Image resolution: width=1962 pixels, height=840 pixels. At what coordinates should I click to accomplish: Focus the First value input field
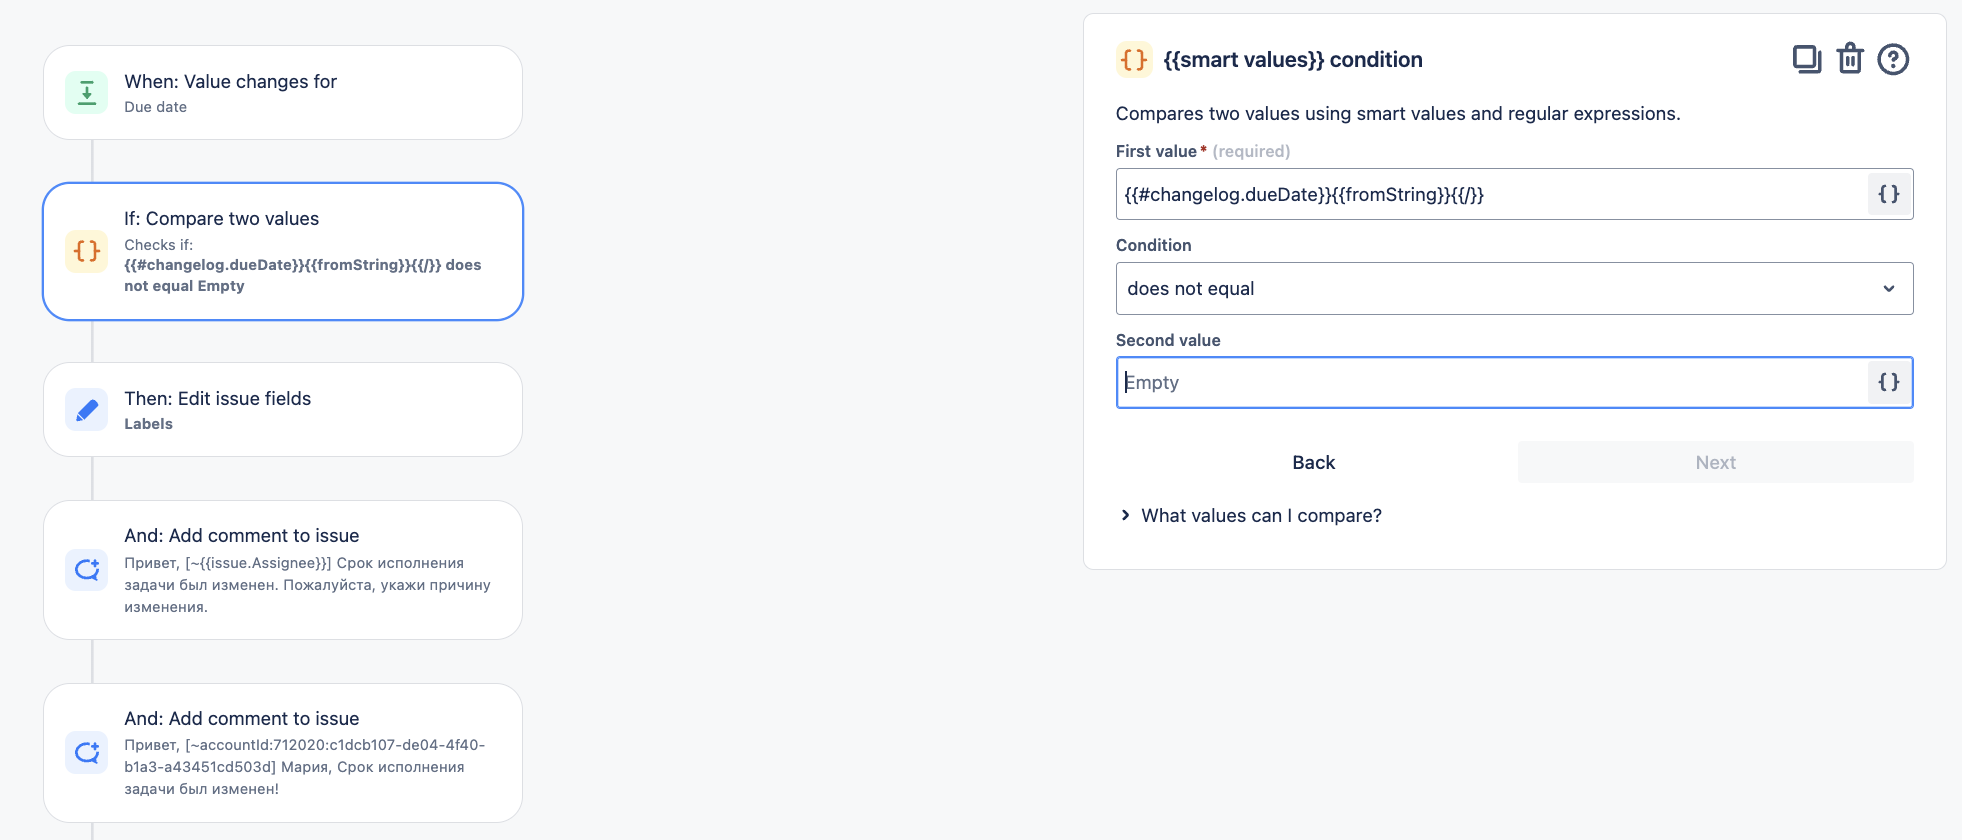(1491, 194)
